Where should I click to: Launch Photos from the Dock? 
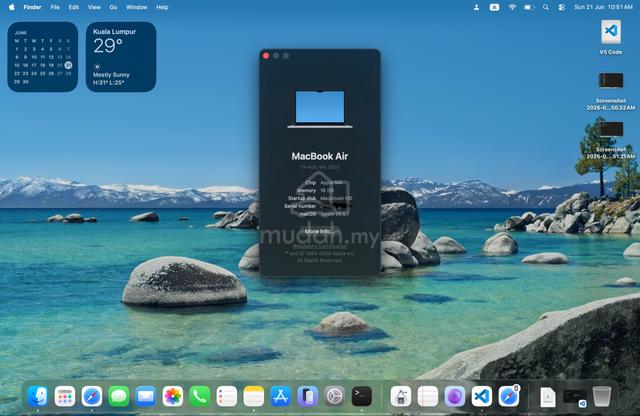[x=173, y=396]
